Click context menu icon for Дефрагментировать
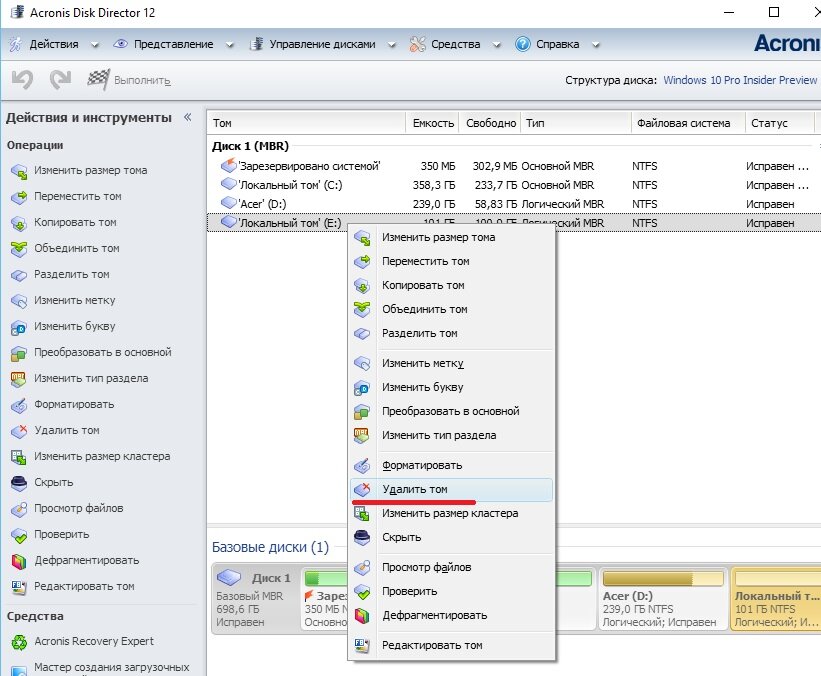This screenshot has width=821, height=676. click(x=362, y=616)
